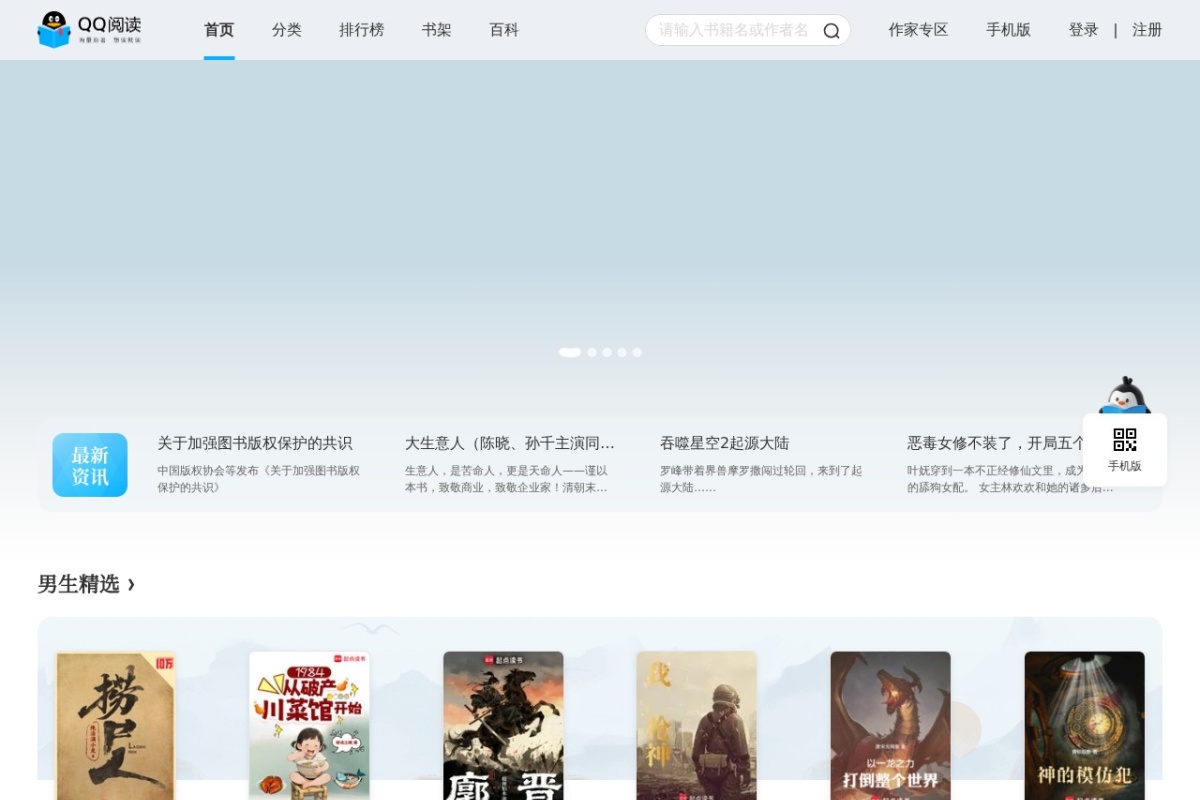Open the 我枪神 soldier book cover
Image resolution: width=1200 pixels, height=800 pixels.
tap(697, 725)
